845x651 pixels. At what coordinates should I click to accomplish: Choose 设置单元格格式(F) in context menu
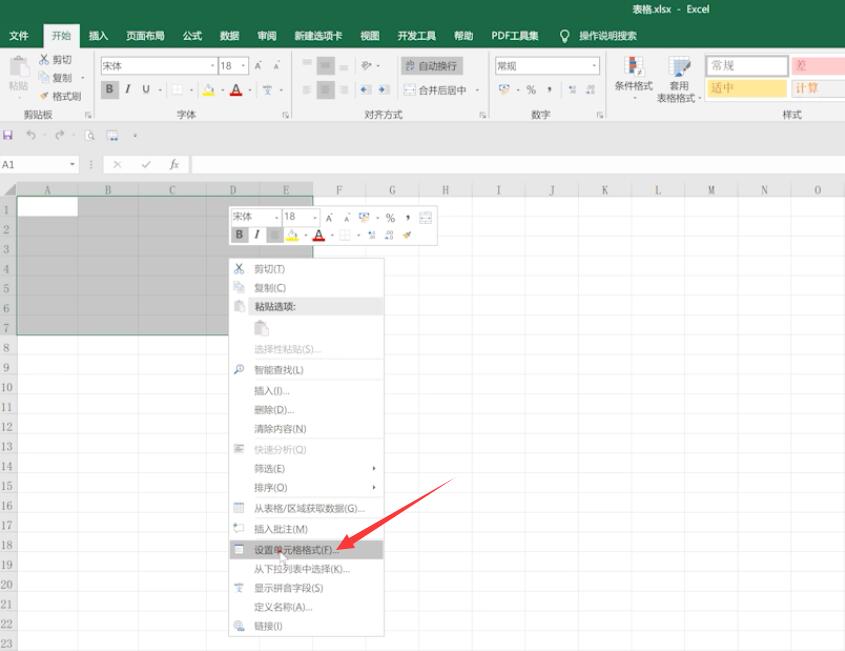306,550
